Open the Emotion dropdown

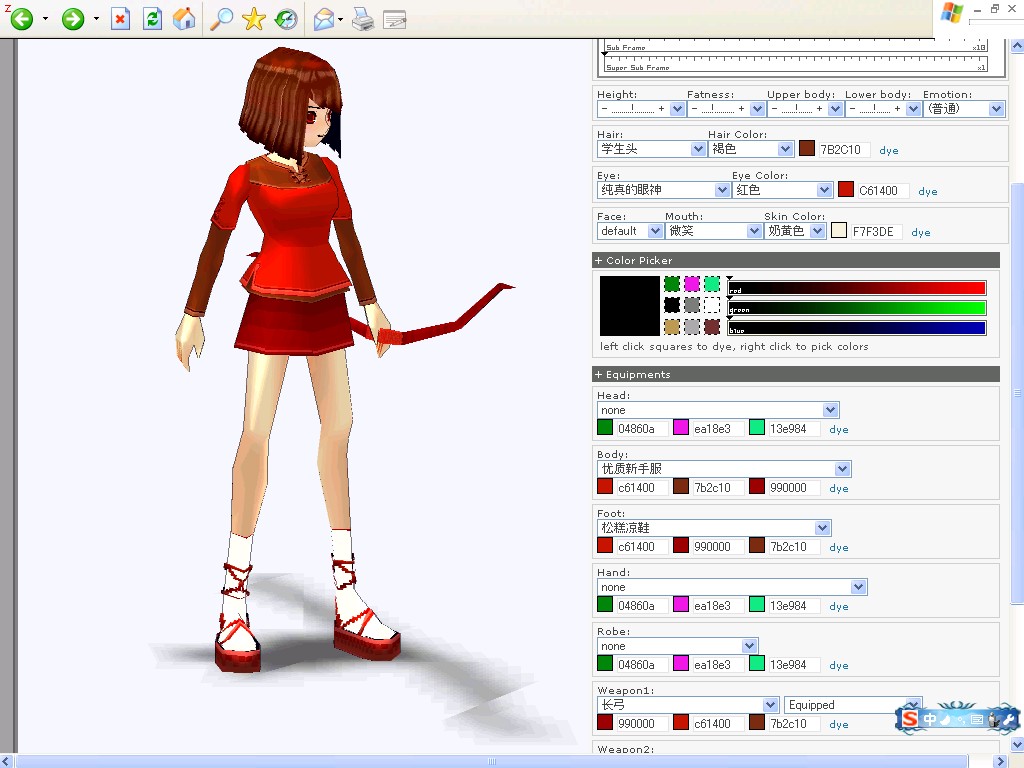(x=964, y=109)
